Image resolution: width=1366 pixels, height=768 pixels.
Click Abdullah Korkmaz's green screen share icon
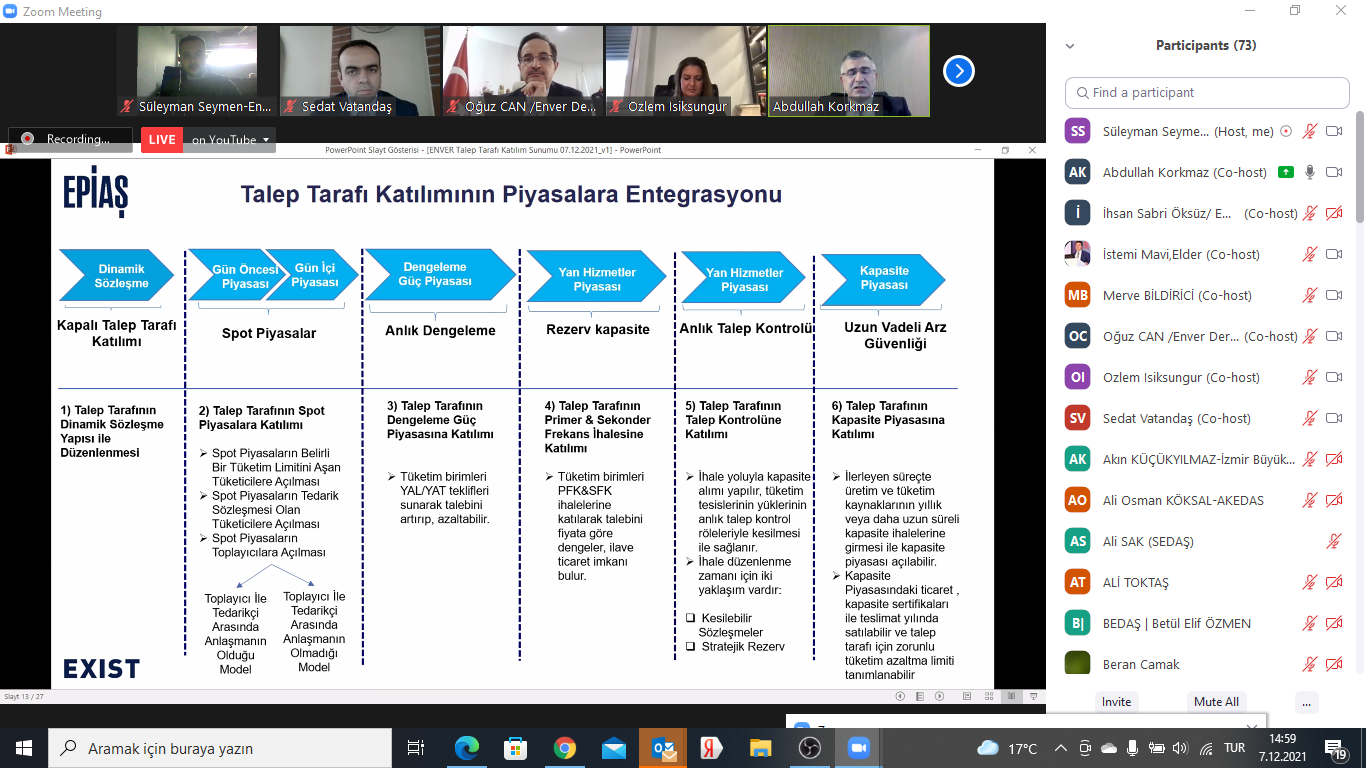click(1286, 172)
